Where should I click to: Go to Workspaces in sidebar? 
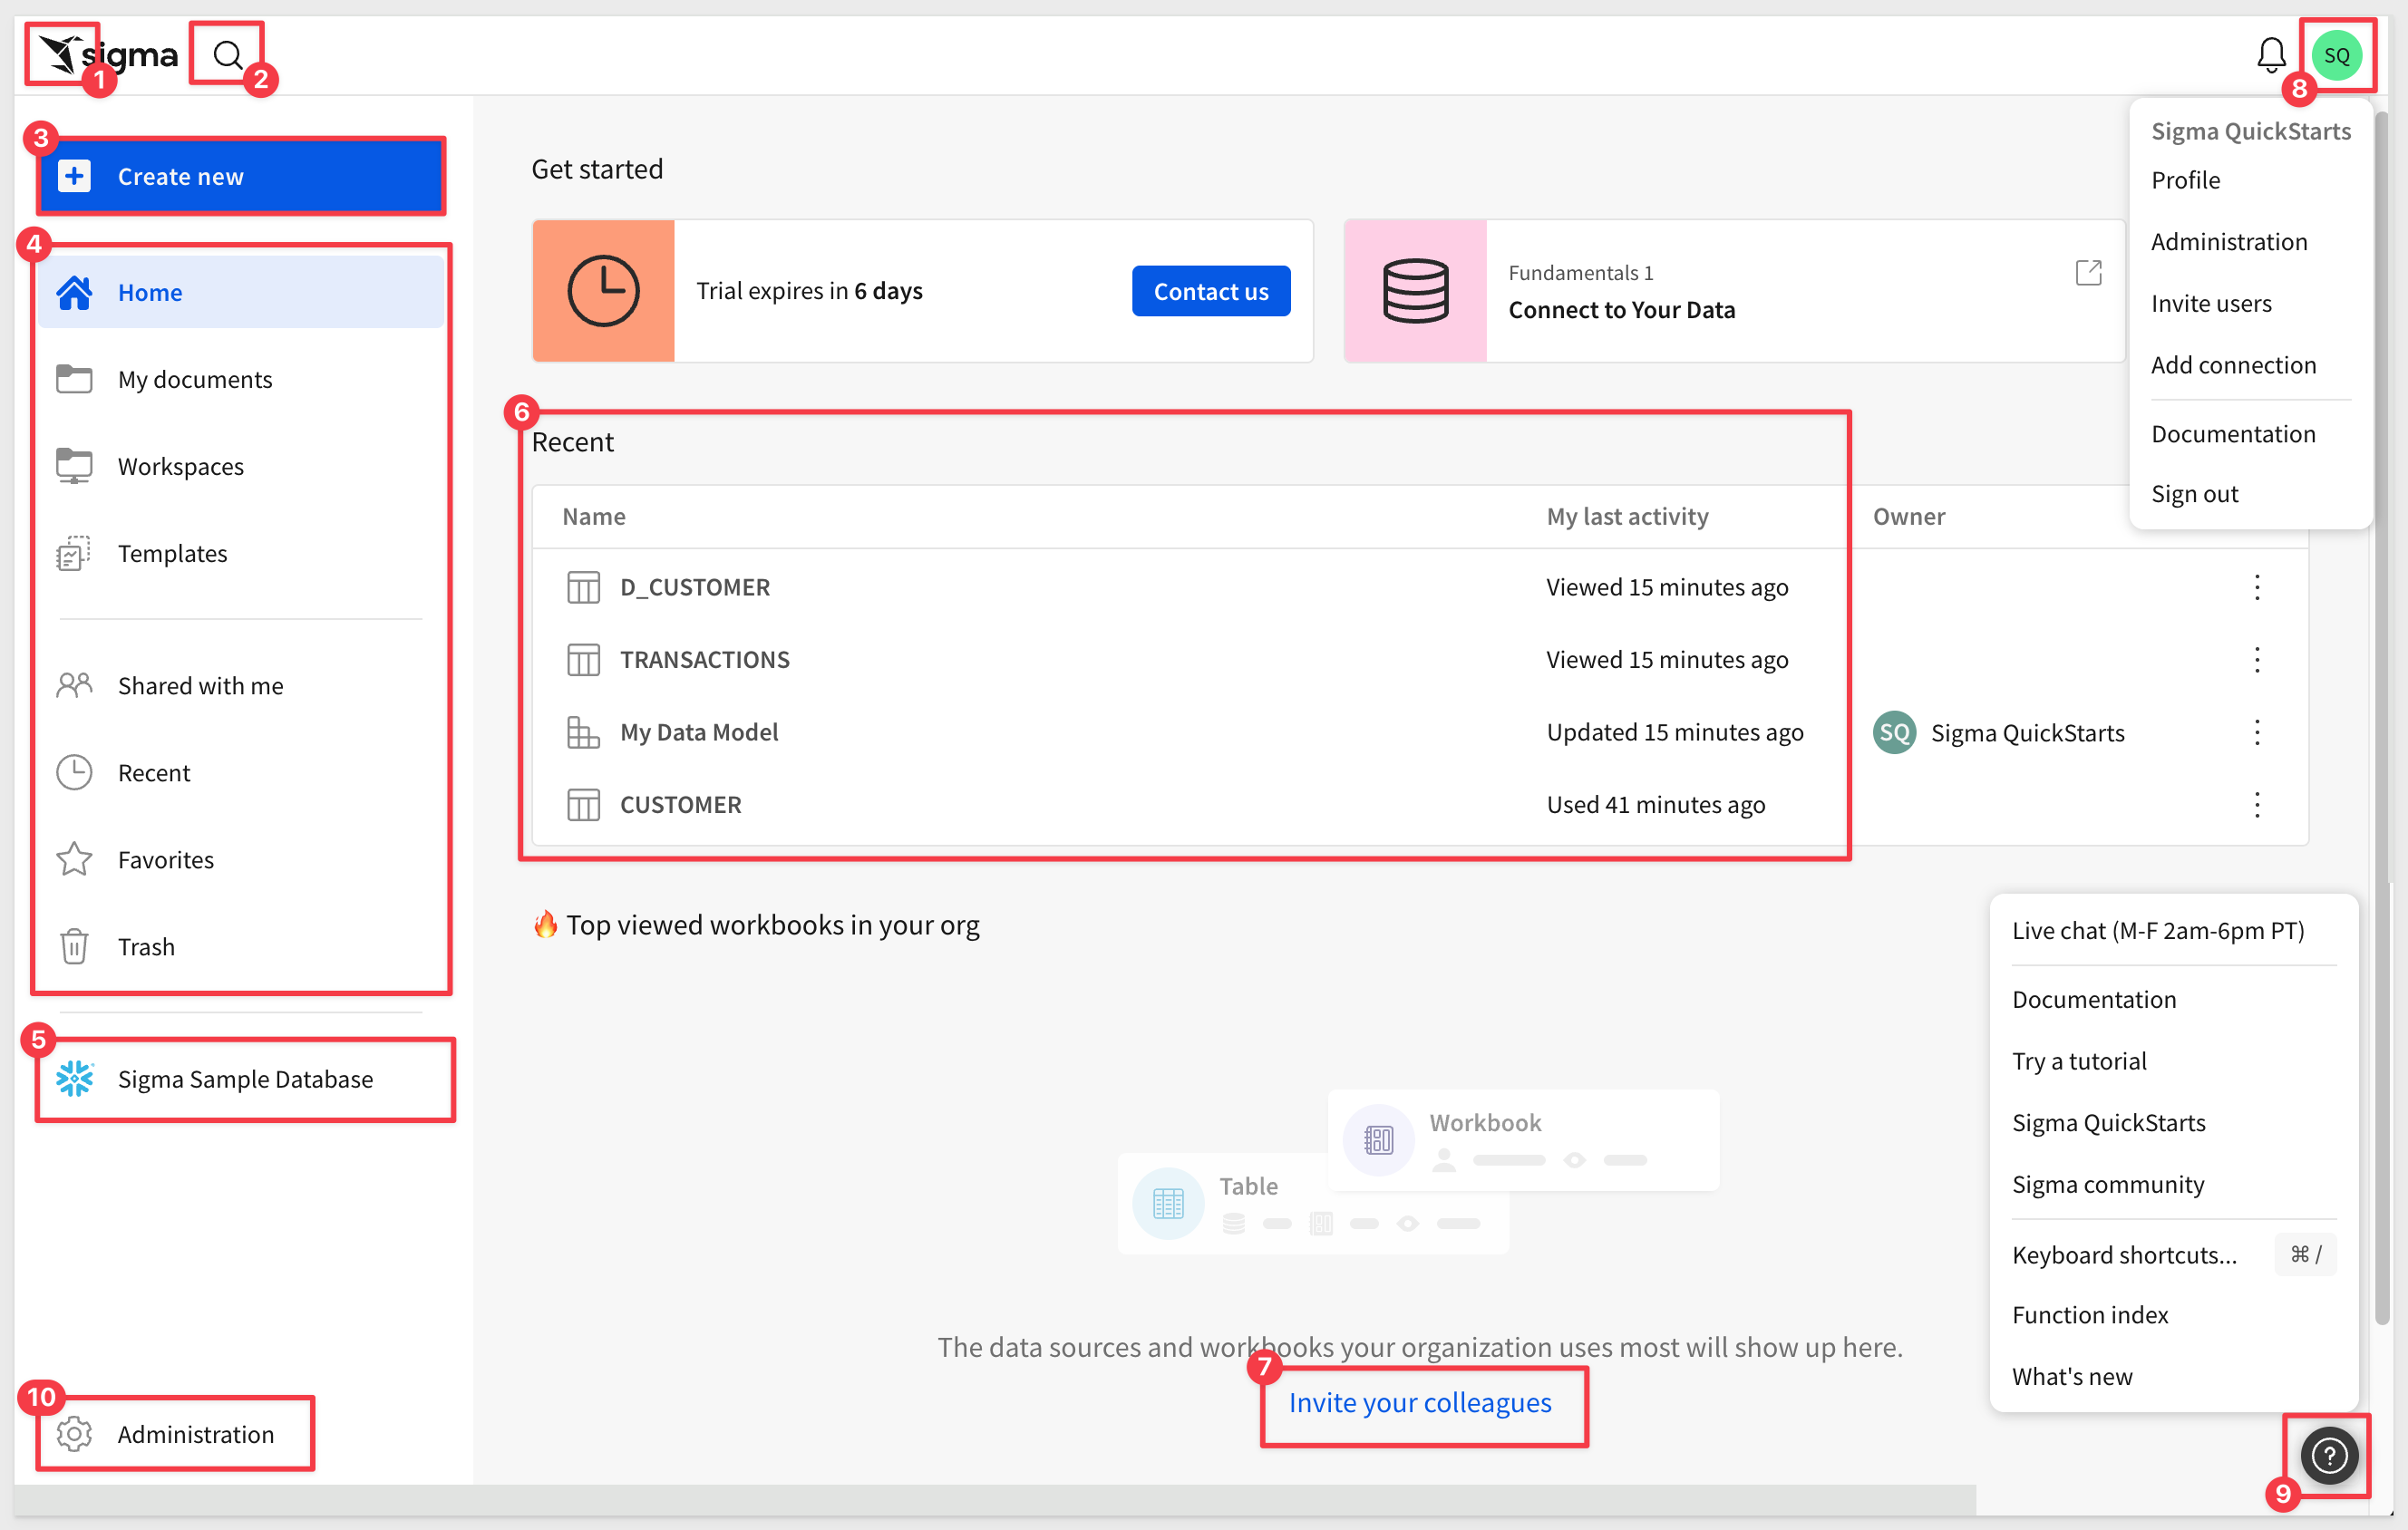pyautogui.click(x=241, y=466)
